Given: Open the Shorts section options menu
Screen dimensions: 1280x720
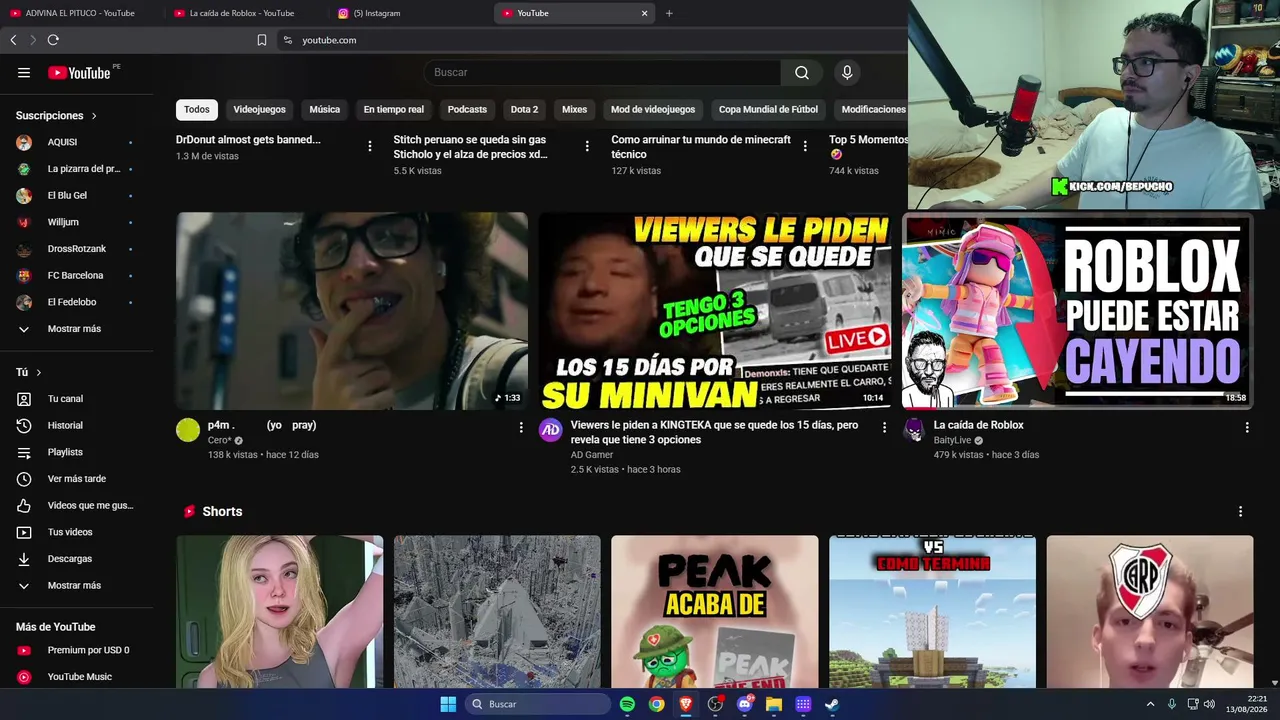Looking at the screenshot, I should coord(1241,511).
